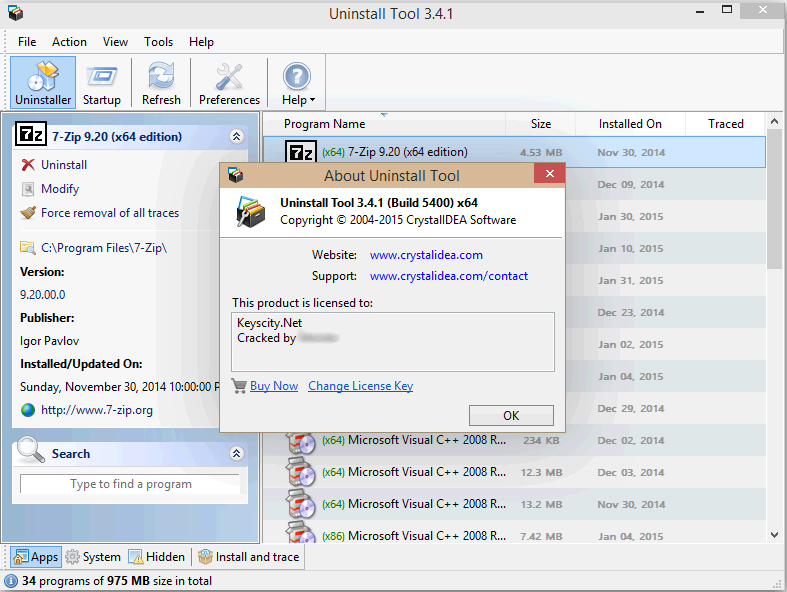Click the 9.20.00.0 version value
Screen dimensions: 787x592
(43, 295)
